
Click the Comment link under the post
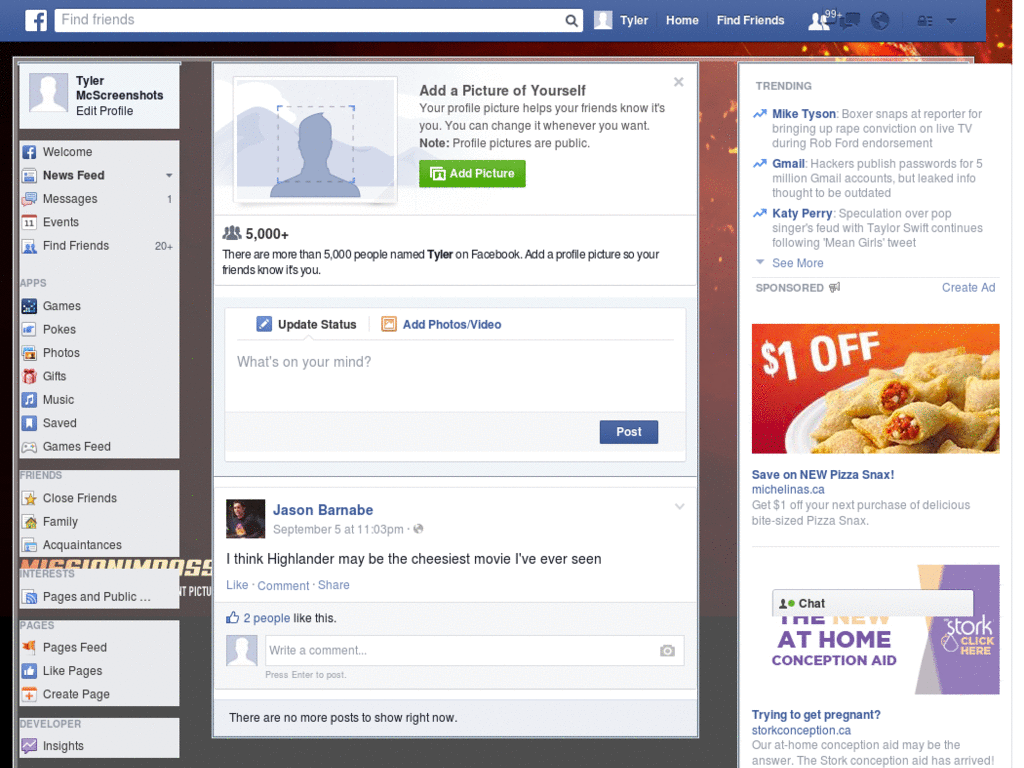(x=283, y=585)
